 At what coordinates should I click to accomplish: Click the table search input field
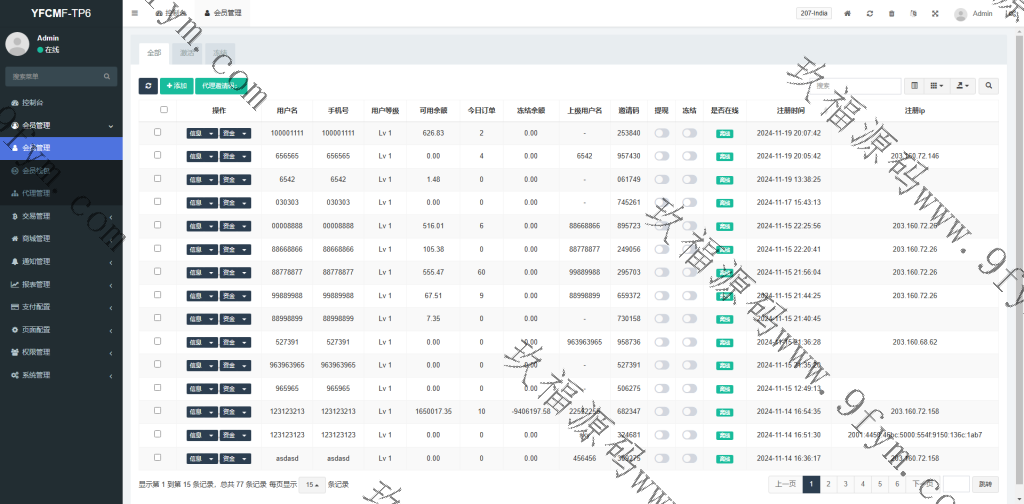(859, 86)
